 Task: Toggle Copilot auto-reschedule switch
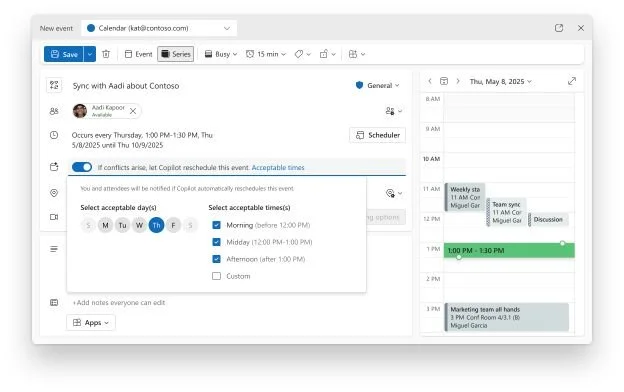82,167
